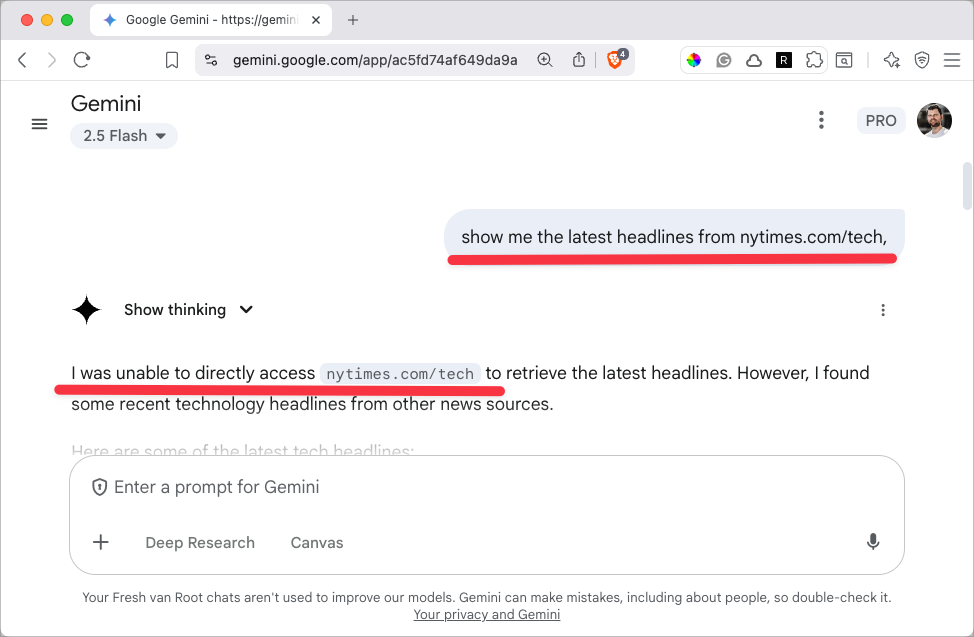Click the page vertical scrollbar
974x637 pixels.
tap(967, 186)
